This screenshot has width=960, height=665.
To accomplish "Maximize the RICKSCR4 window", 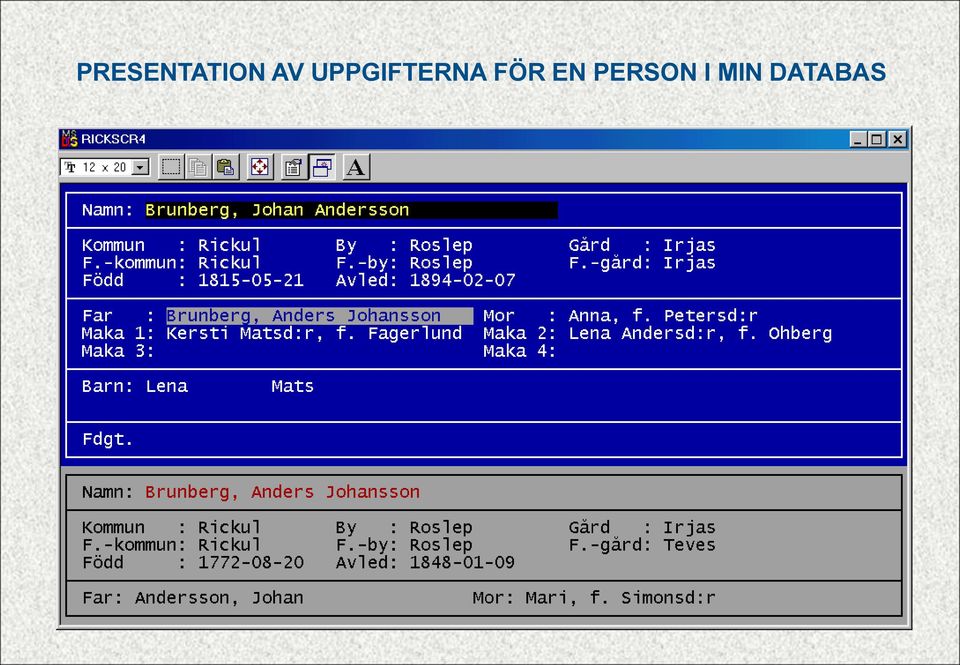I will tap(877, 140).
